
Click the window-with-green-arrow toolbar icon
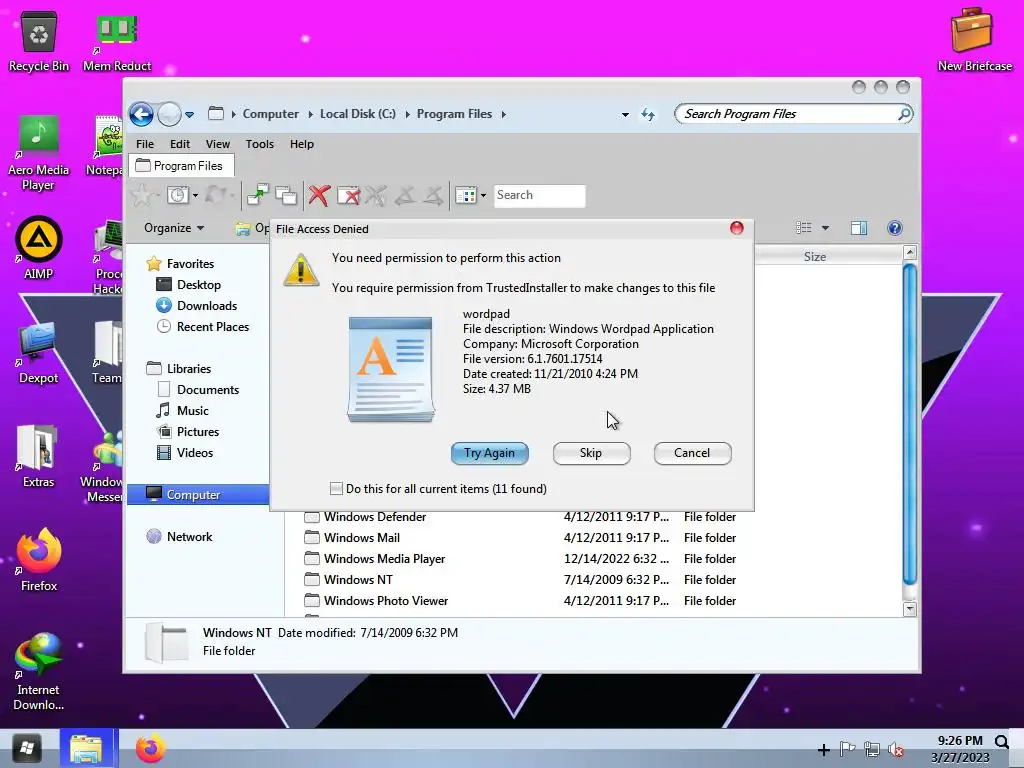point(257,195)
